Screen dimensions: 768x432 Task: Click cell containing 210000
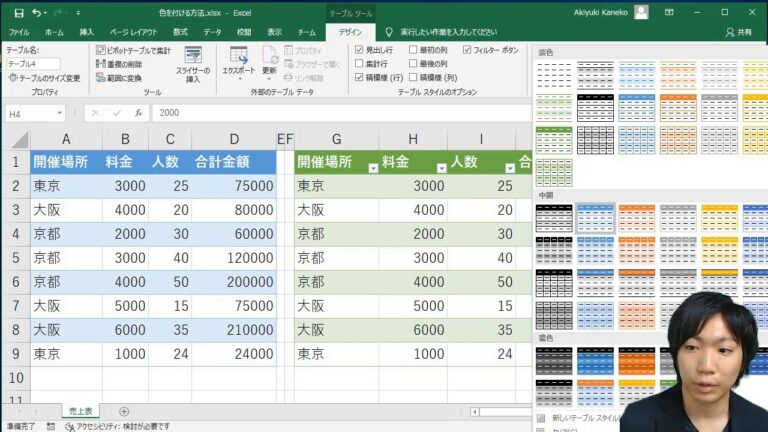tap(234, 330)
